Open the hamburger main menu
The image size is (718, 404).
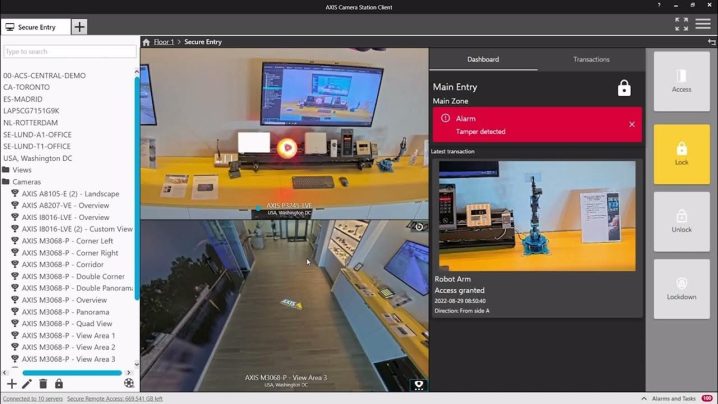[703, 24]
